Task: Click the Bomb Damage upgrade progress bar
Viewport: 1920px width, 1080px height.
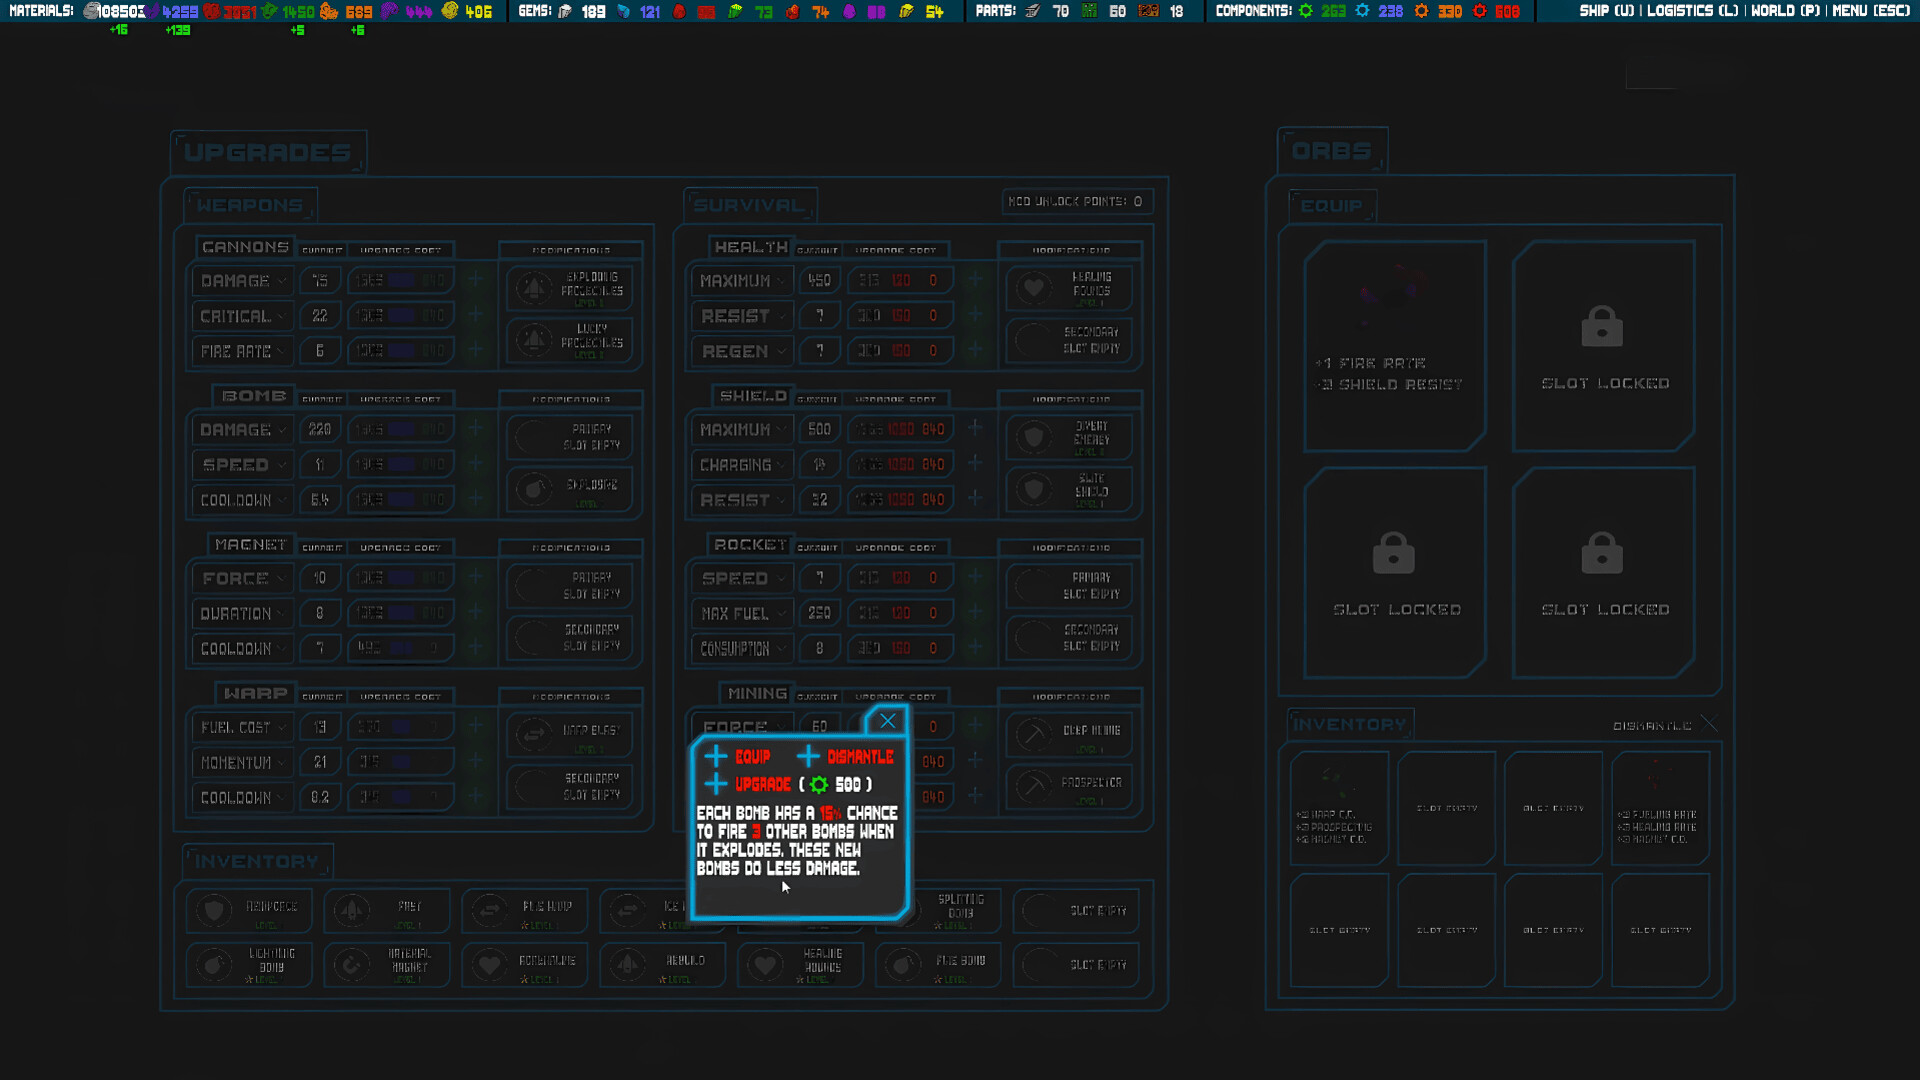Action: (x=400, y=428)
